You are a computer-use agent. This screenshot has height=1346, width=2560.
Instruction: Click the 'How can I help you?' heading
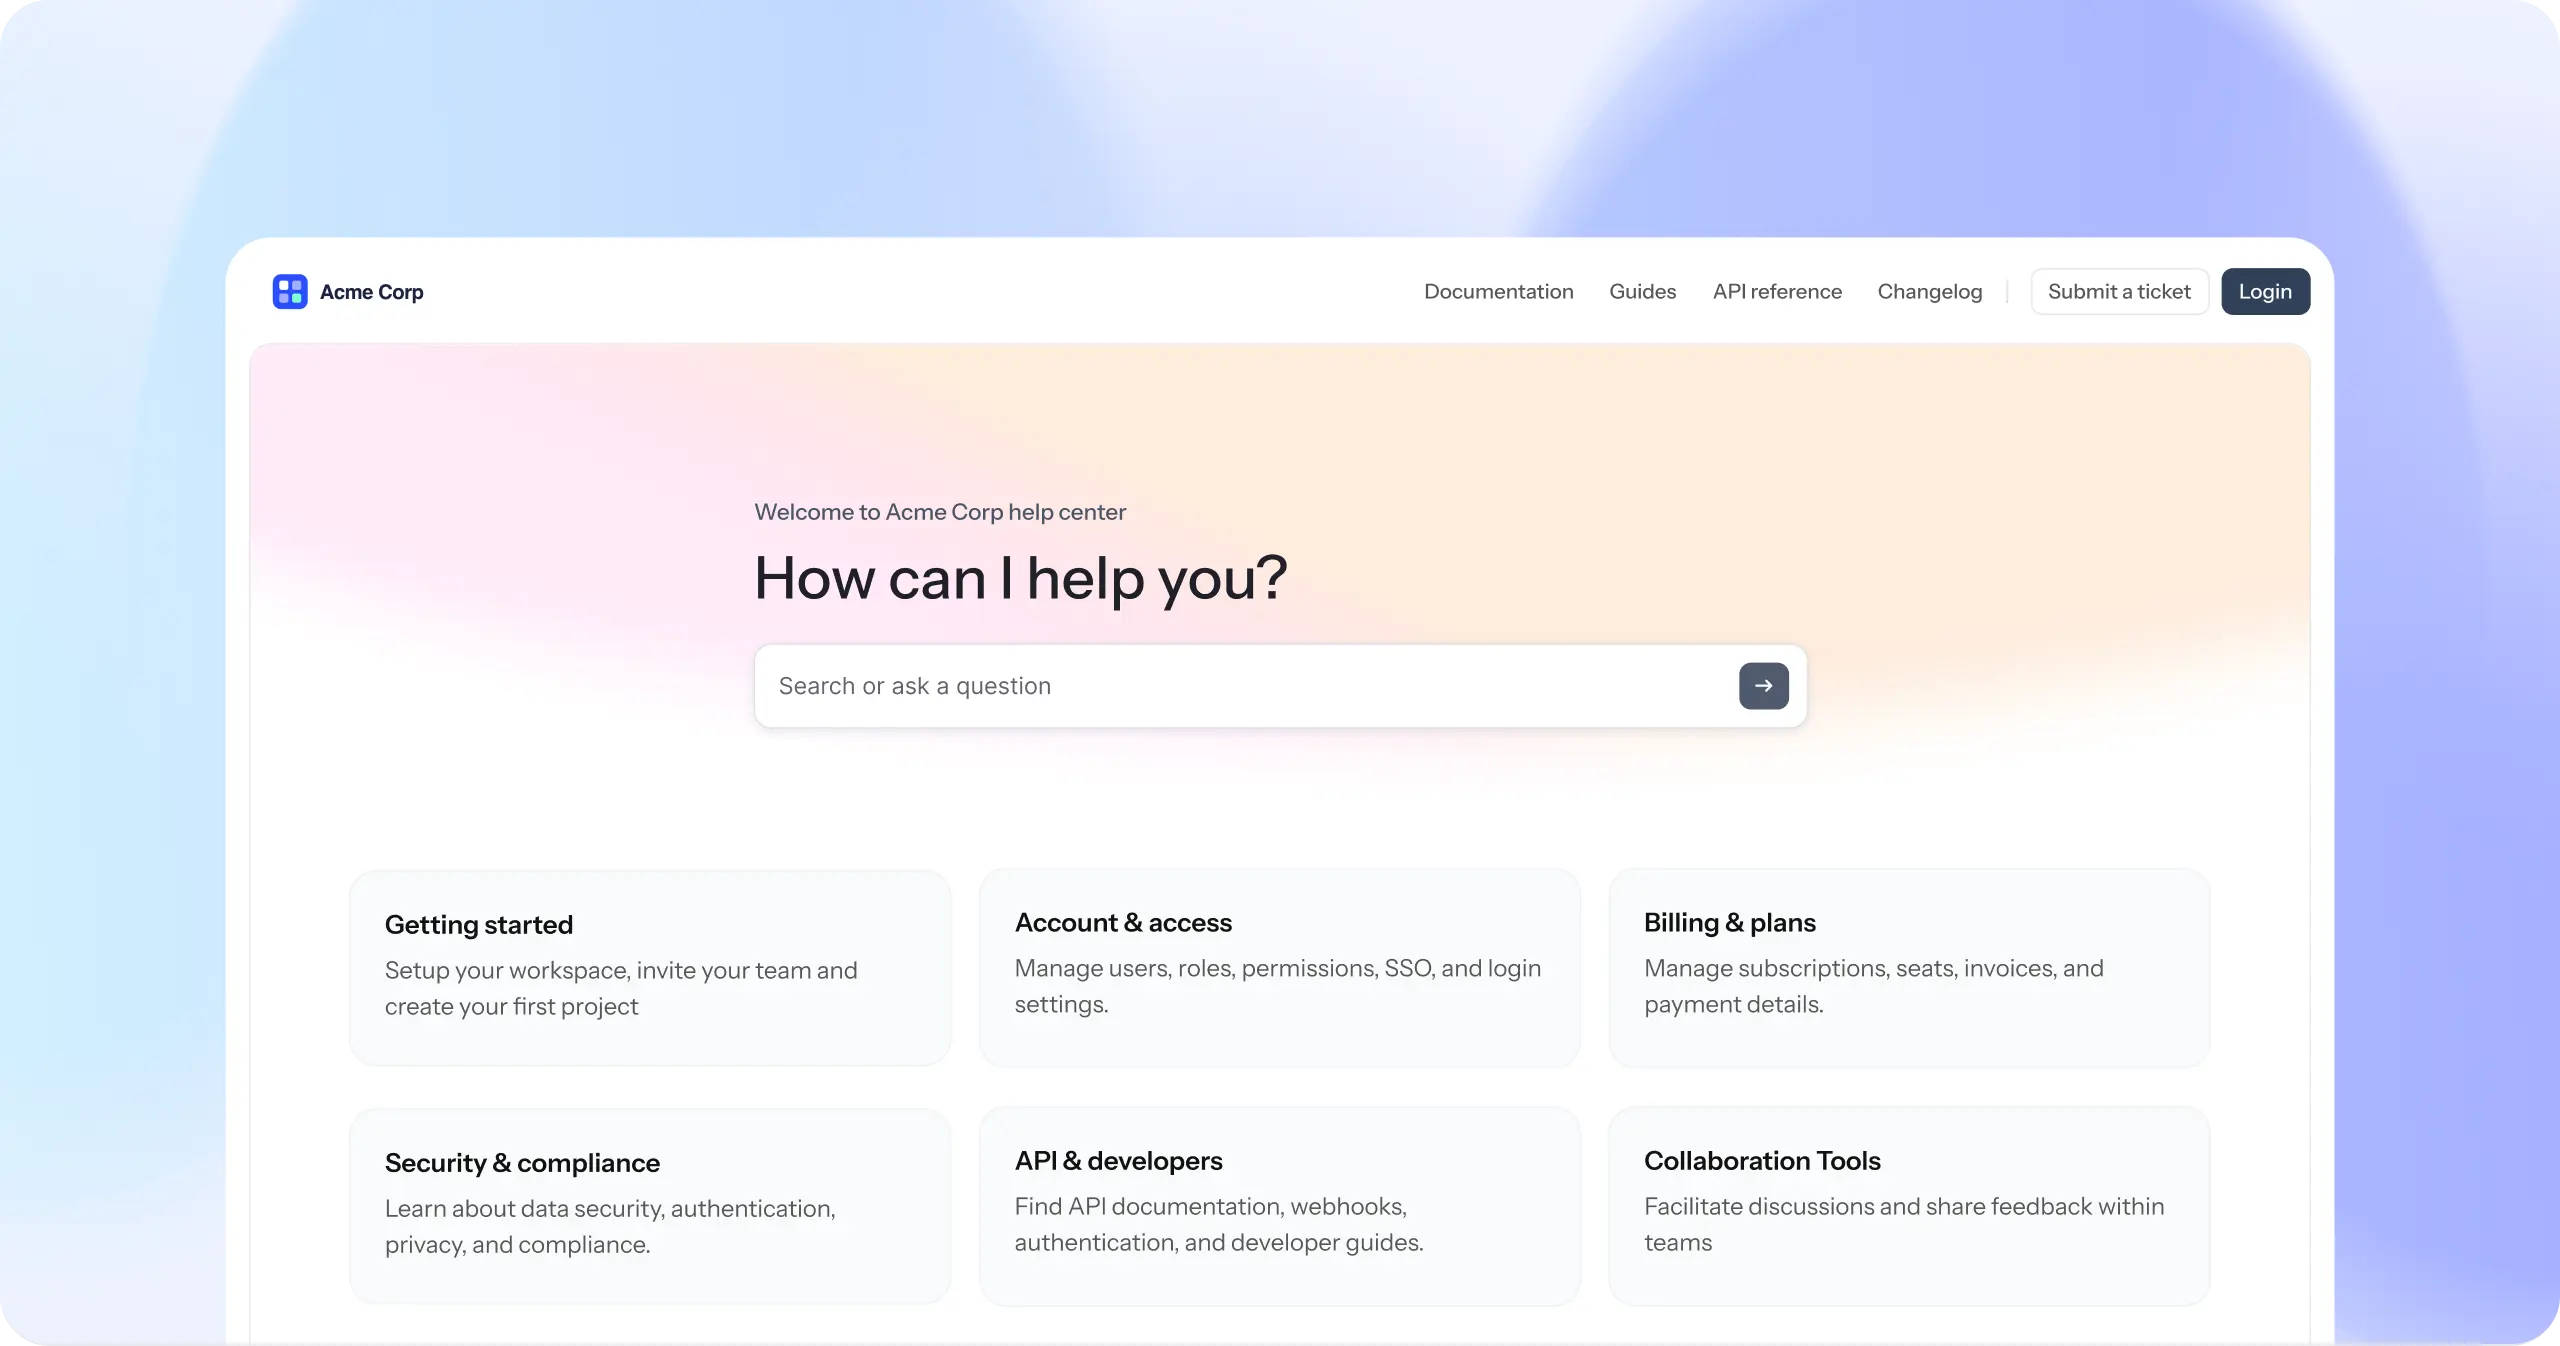point(1020,579)
